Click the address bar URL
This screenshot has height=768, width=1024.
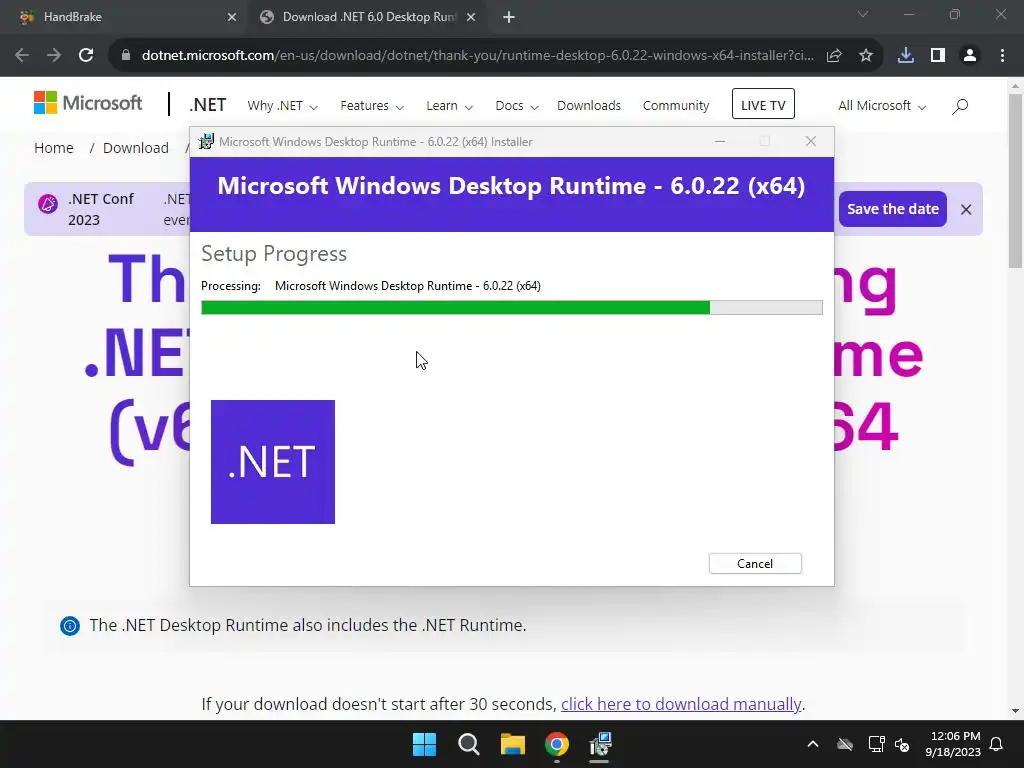[477, 56]
